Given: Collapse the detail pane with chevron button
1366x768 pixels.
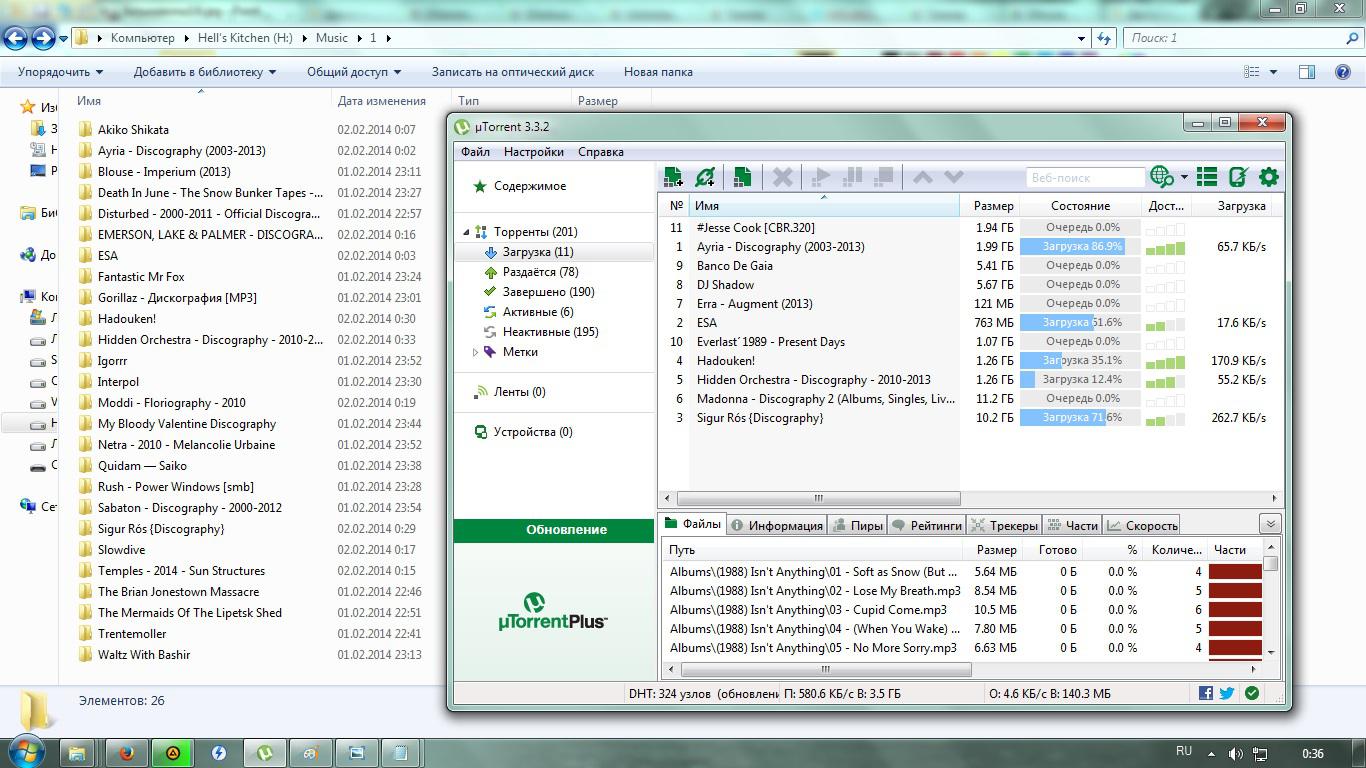Looking at the screenshot, I should point(1270,524).
